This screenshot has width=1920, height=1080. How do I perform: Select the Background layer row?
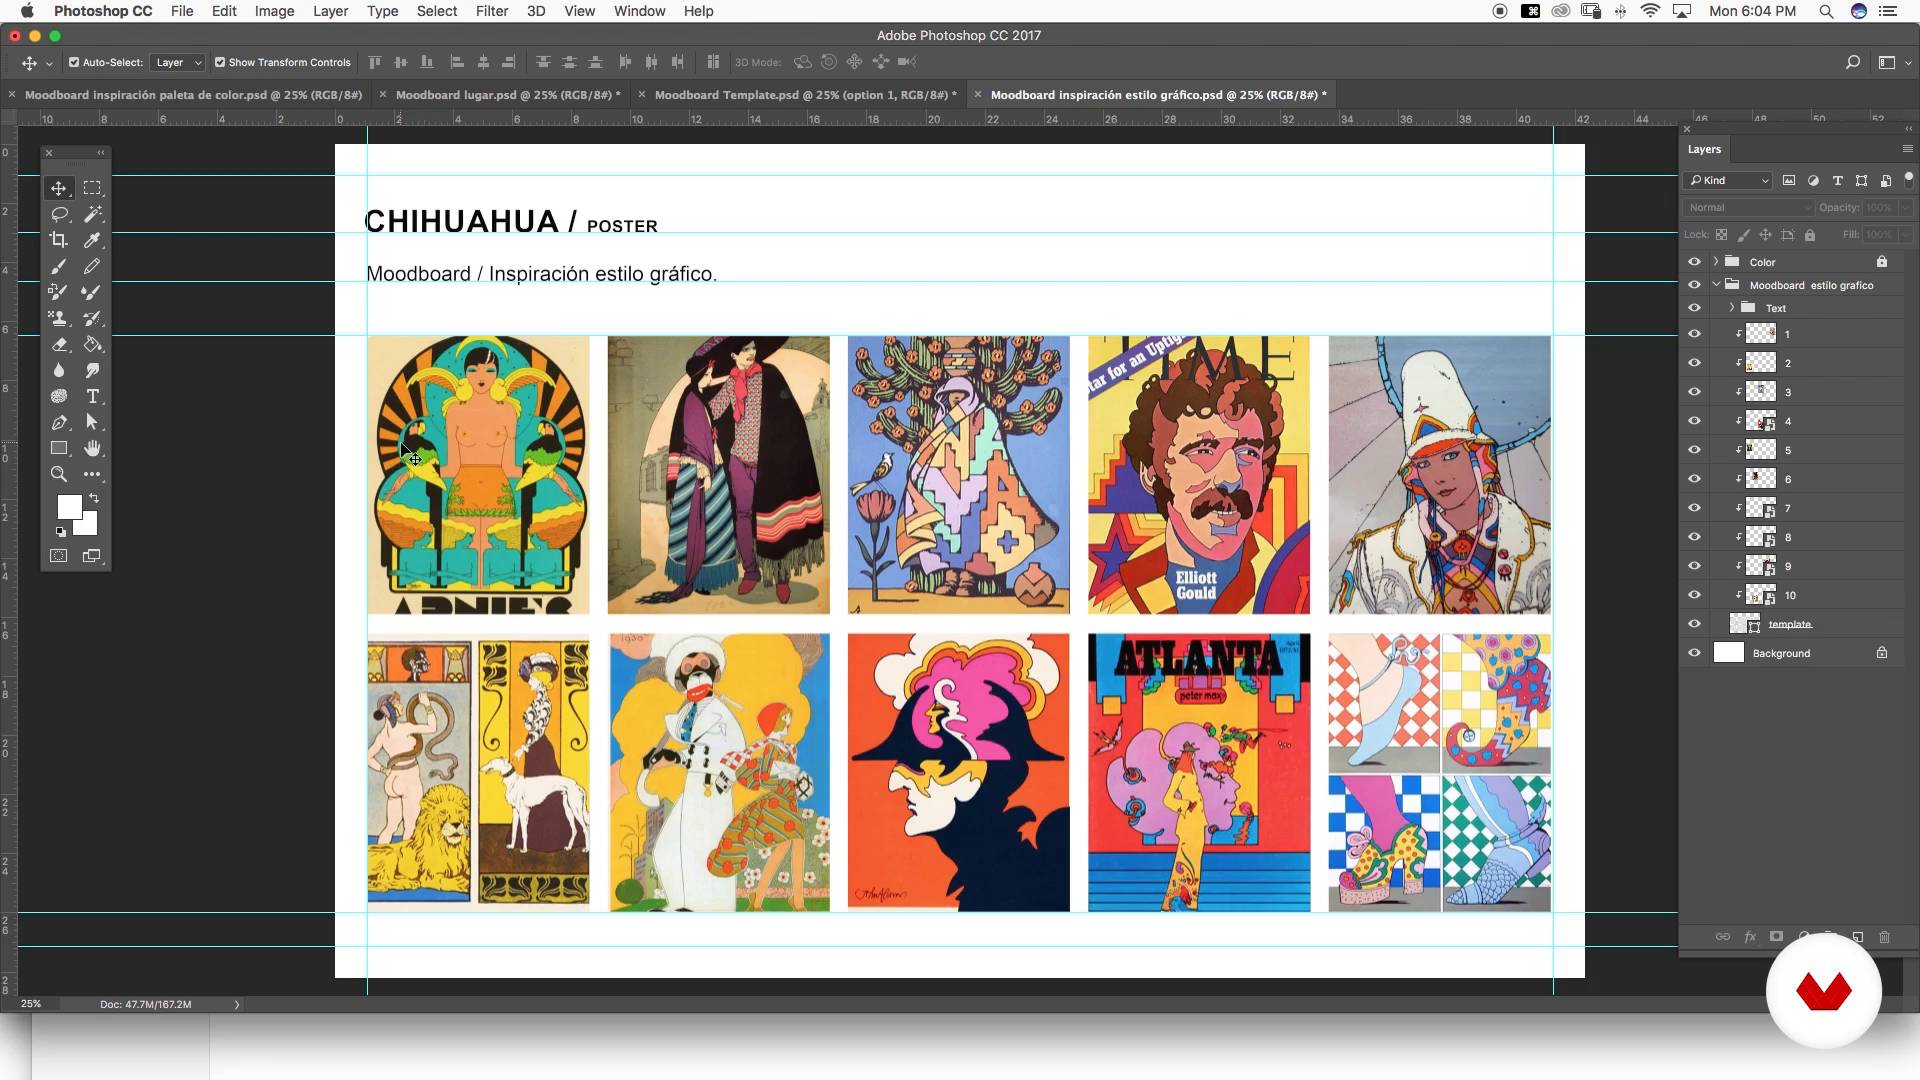click(1797, 653)
